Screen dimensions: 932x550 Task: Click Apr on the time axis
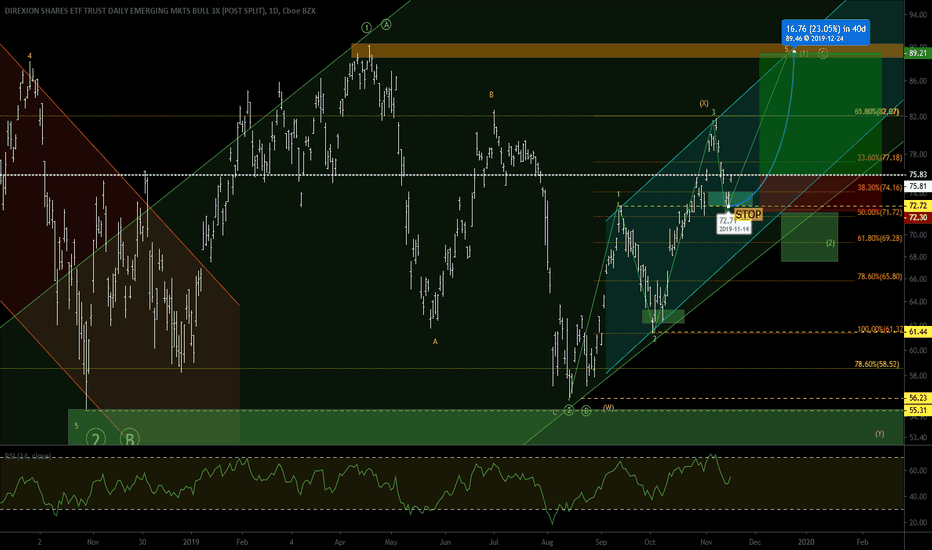tap(340, 542)
